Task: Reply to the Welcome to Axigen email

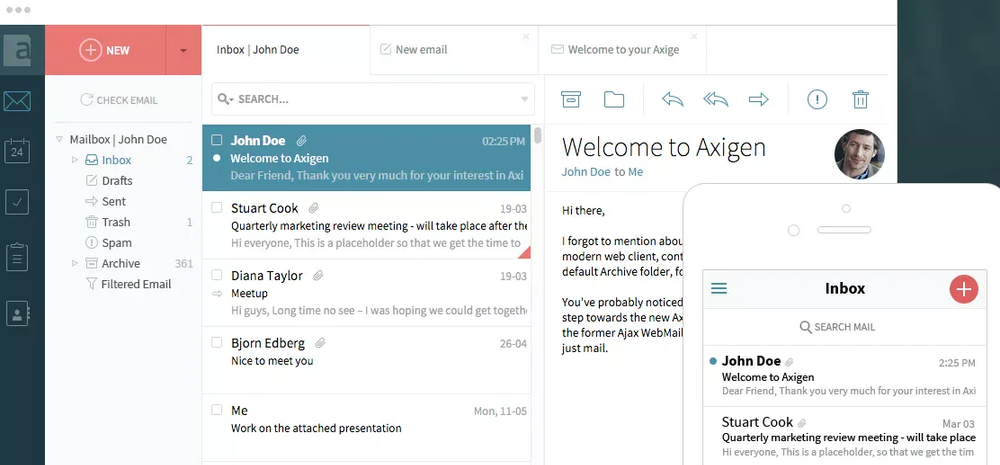Action: [673, 99]
